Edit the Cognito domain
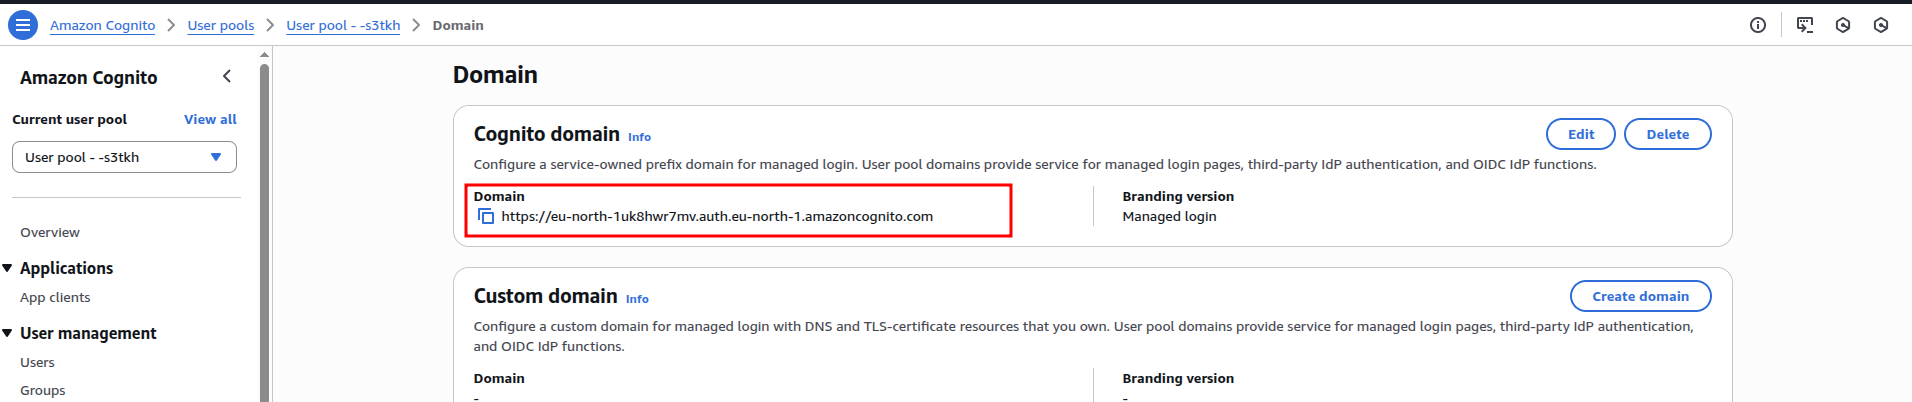The width and height of the screenshot is (1912, 402). [x=1581, y=134]
